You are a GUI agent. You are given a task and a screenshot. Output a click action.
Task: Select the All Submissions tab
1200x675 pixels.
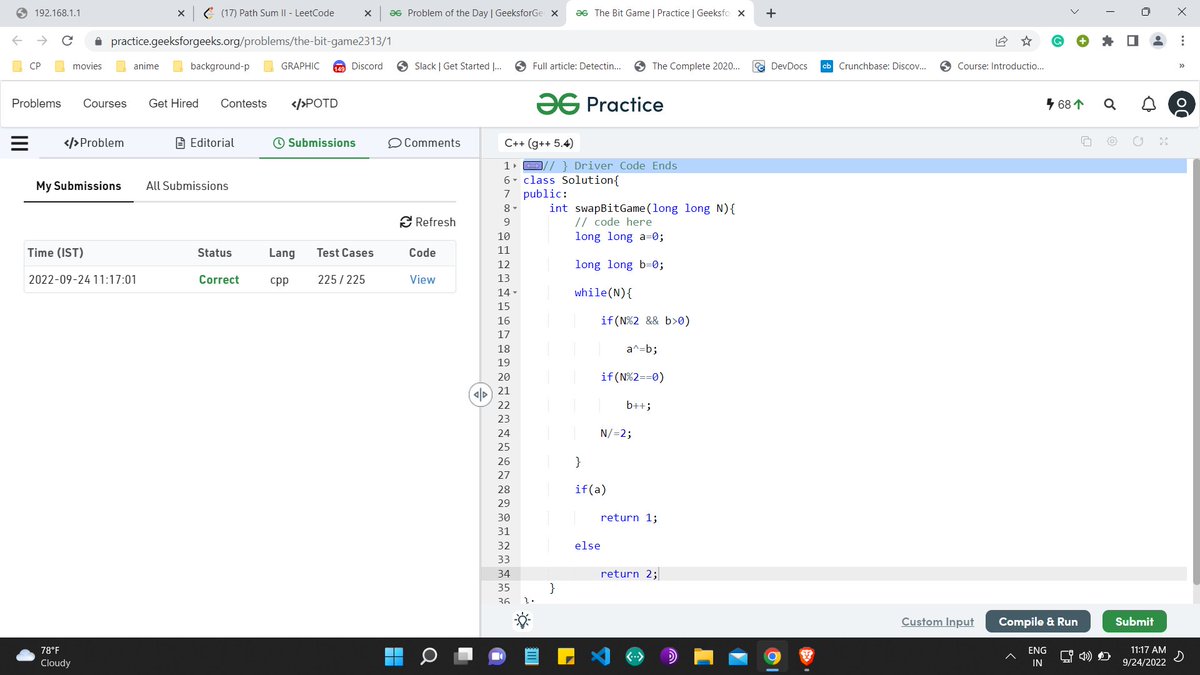187,186
